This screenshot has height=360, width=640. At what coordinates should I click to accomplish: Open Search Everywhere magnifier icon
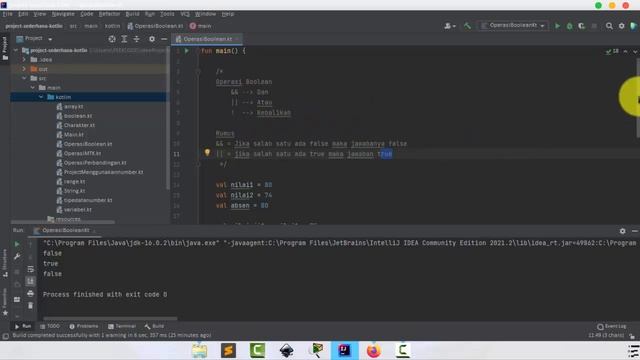pyautogui.click(x=609, y=26)
